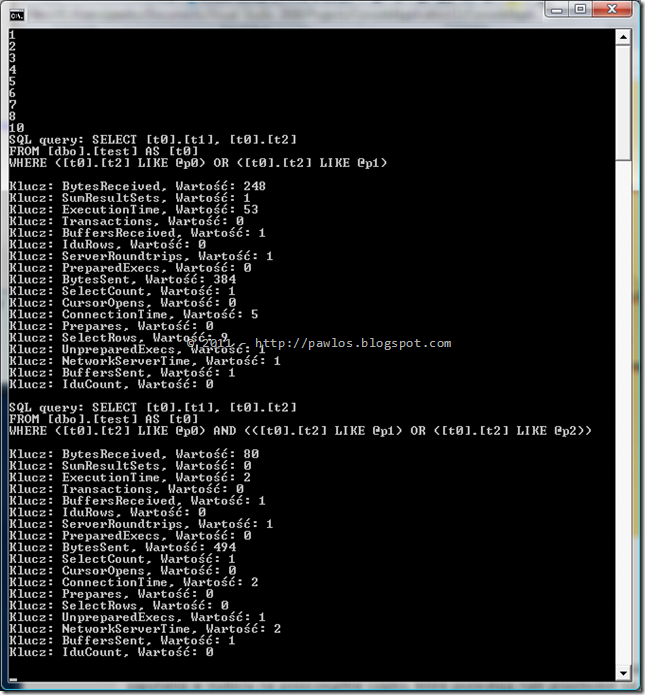Click the BytesReceived line with value 248

coord(137,186)
